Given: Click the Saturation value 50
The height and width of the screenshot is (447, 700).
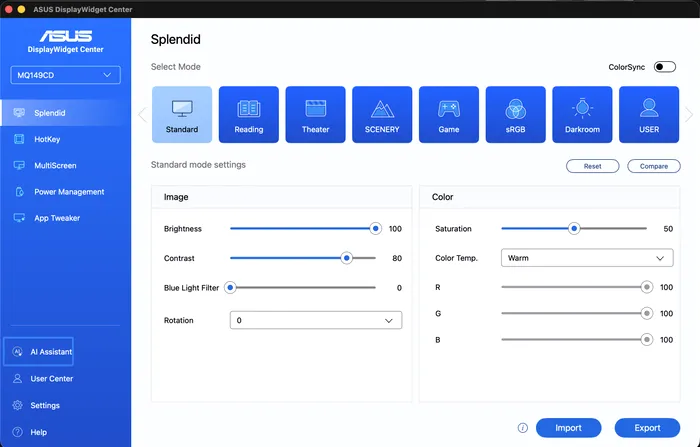Looking at the screenshot, I should [668, 229].
